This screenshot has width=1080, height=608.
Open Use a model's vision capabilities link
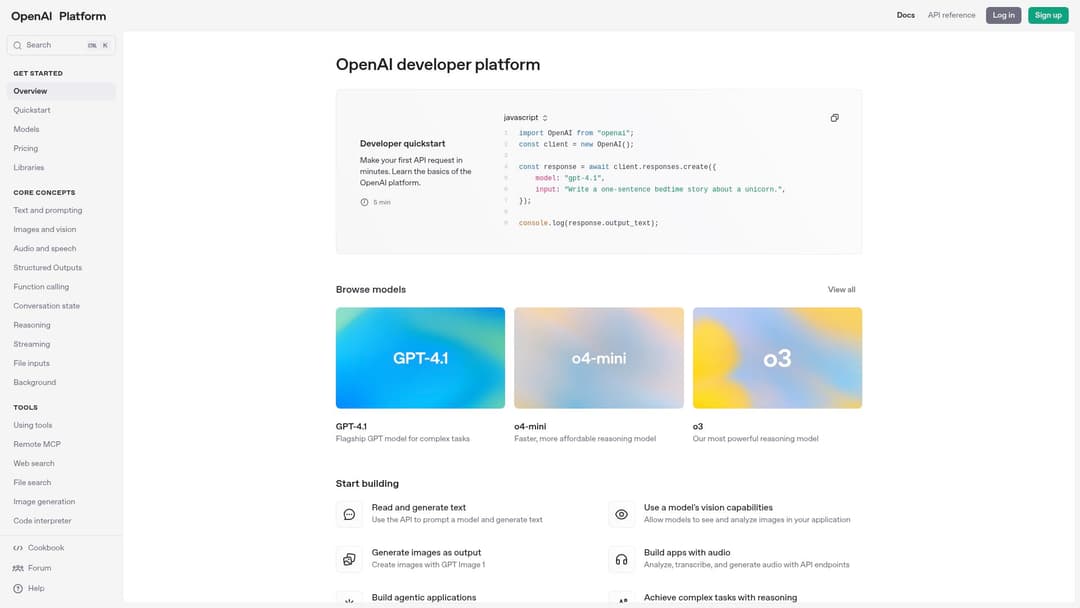[x=708, y=507]
